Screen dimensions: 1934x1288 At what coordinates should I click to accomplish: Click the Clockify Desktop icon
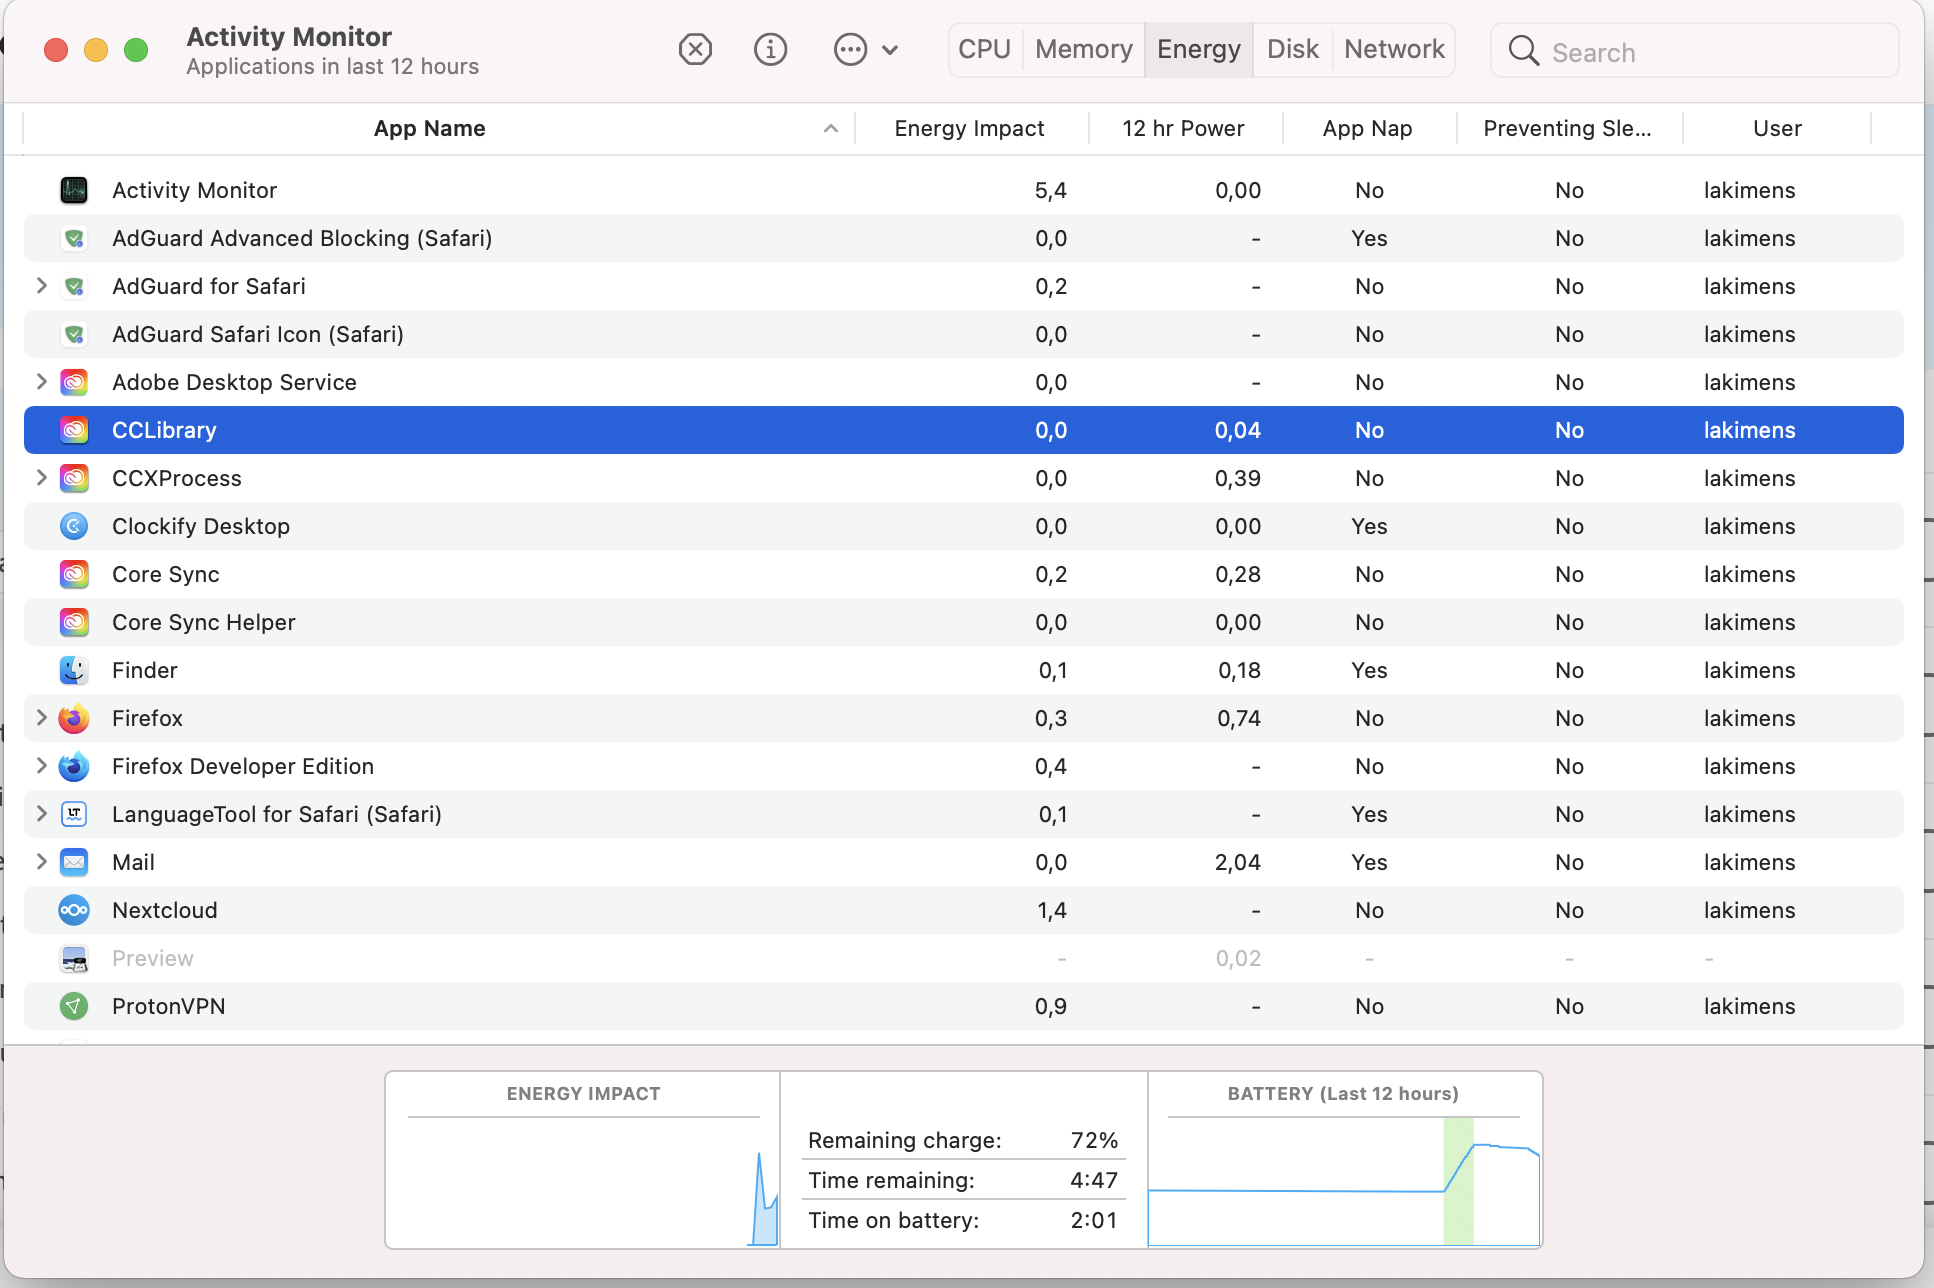pos(74,526)
